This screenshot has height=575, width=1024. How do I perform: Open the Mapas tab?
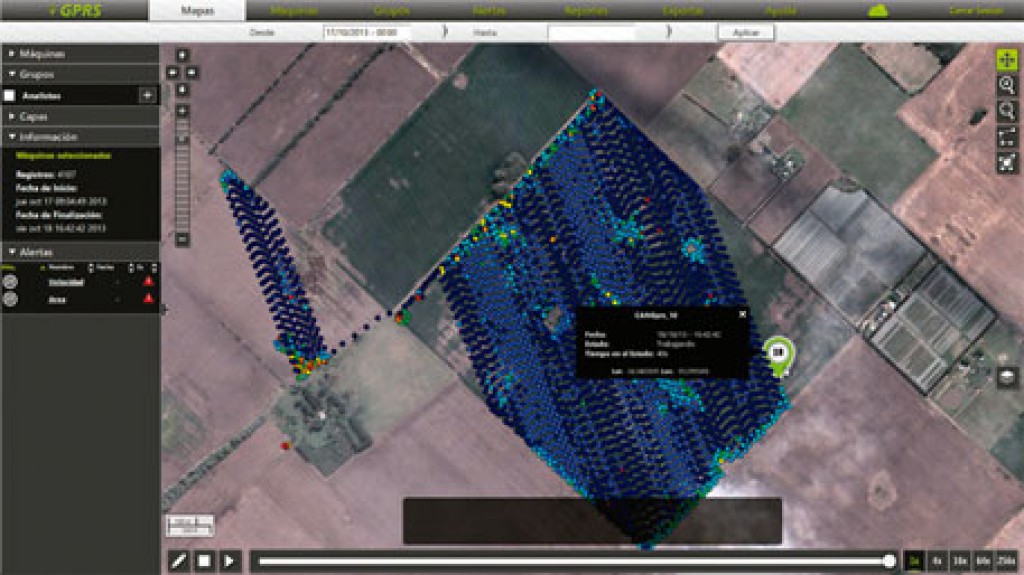(x=196, y=11)
